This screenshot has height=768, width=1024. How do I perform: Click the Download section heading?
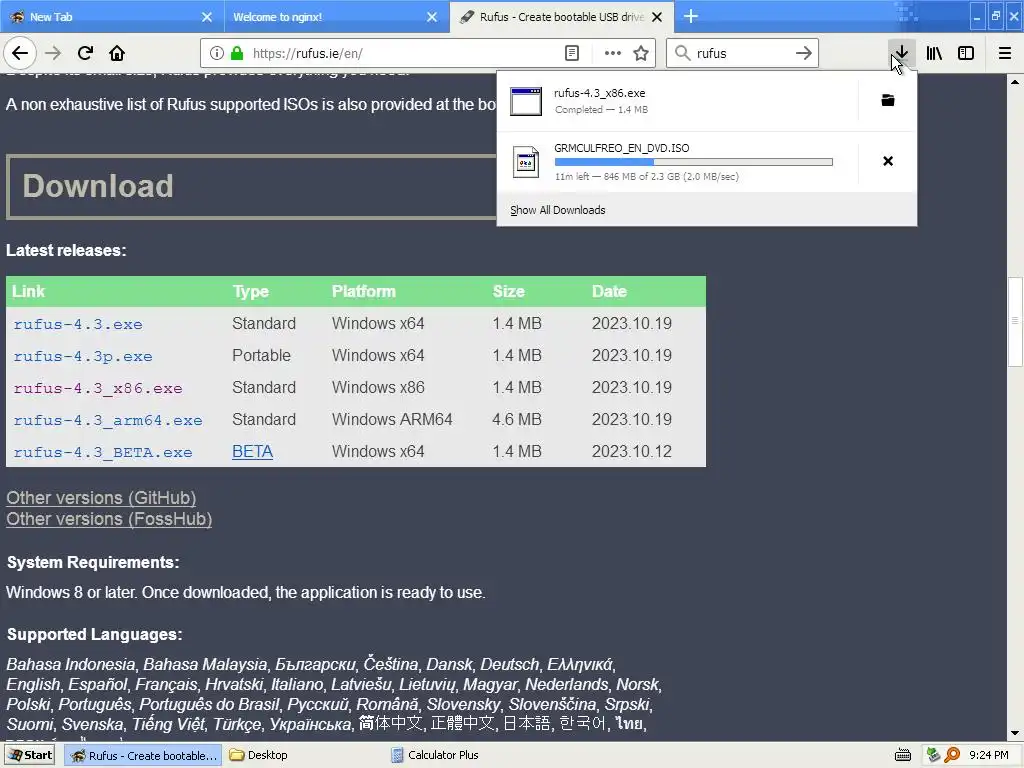coord(98,186)
